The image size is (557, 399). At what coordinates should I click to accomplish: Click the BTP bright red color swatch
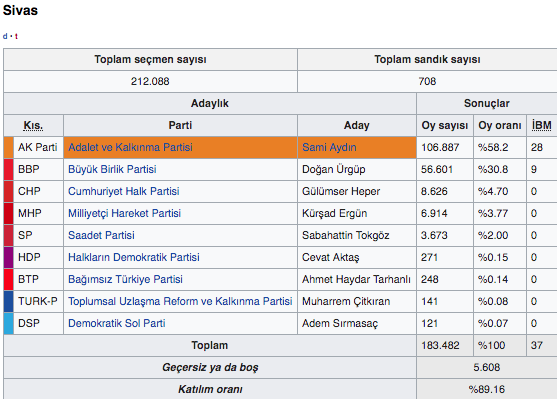pyautogui.click(x=9, y=280)
